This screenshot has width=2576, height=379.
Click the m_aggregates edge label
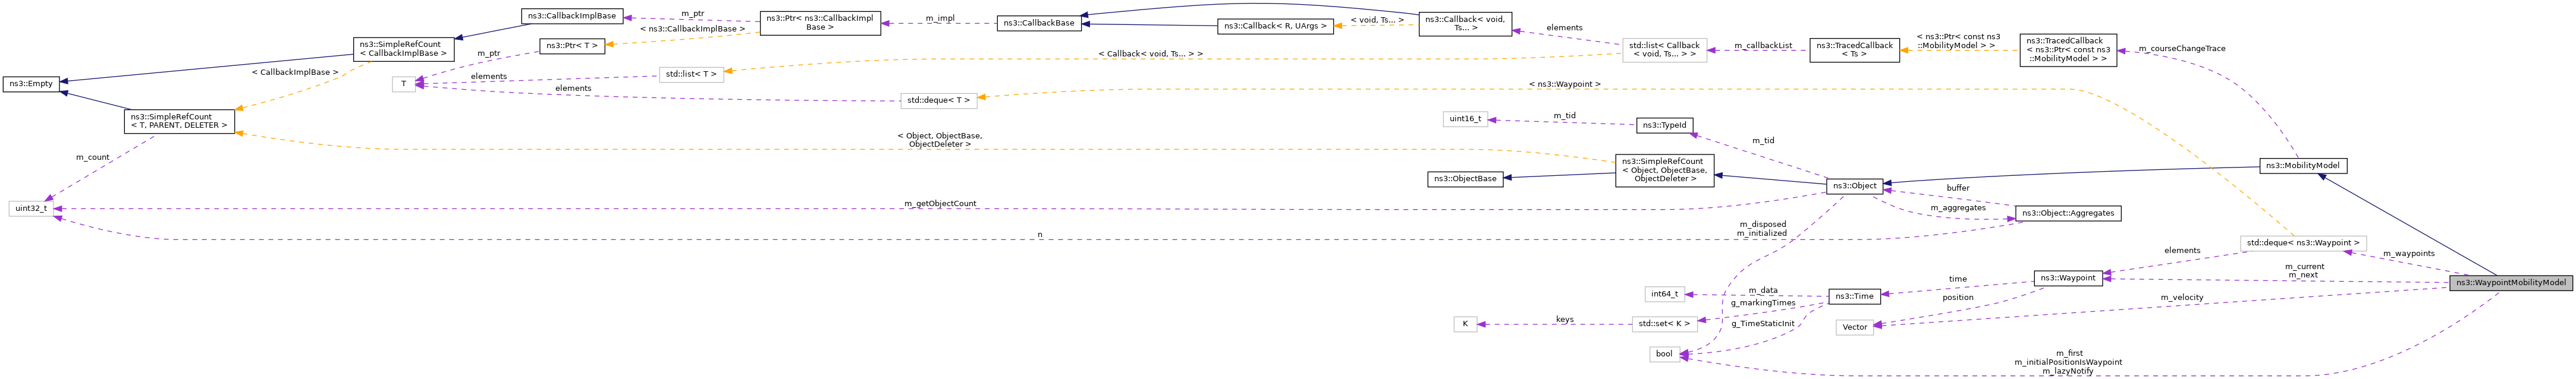[x=1958, y=208]
